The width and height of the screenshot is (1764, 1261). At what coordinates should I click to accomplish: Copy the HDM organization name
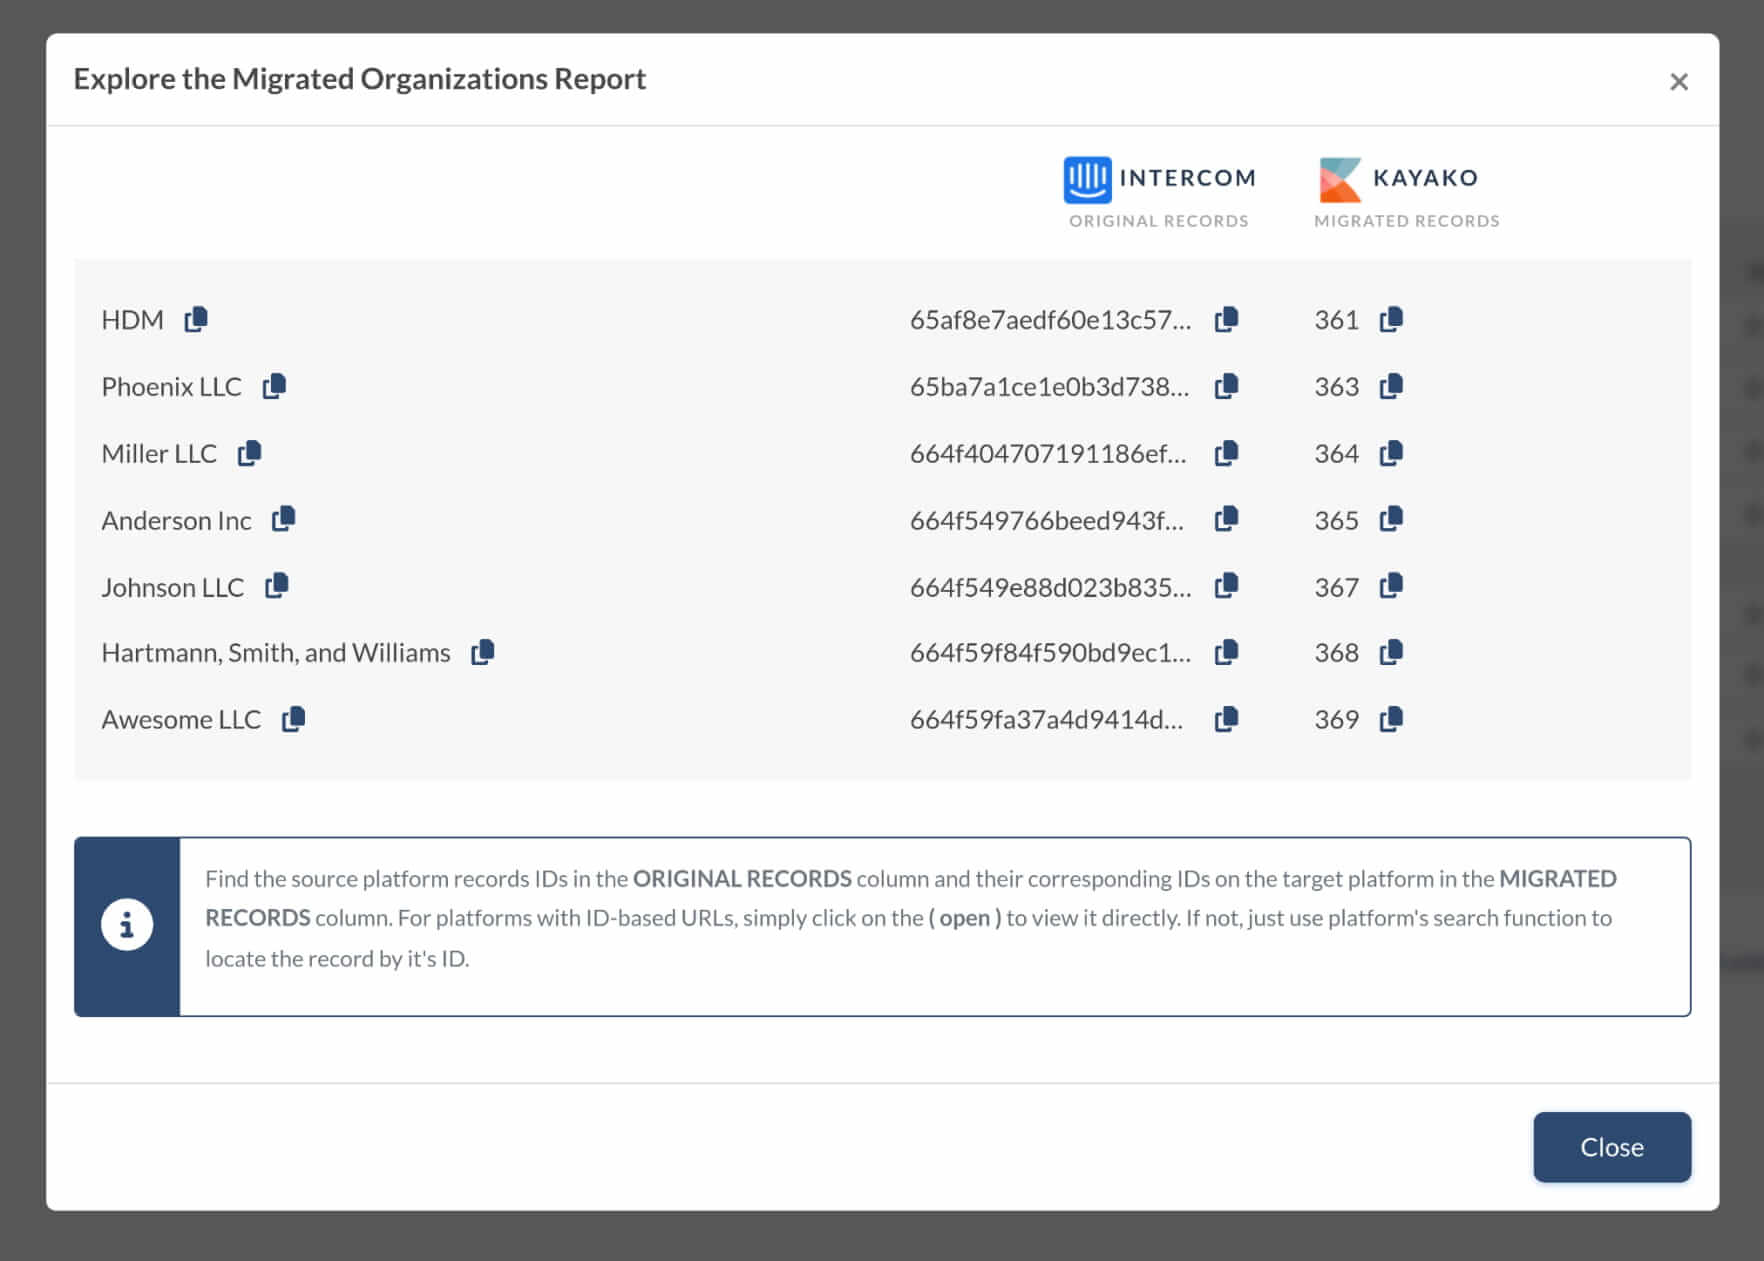196,319
